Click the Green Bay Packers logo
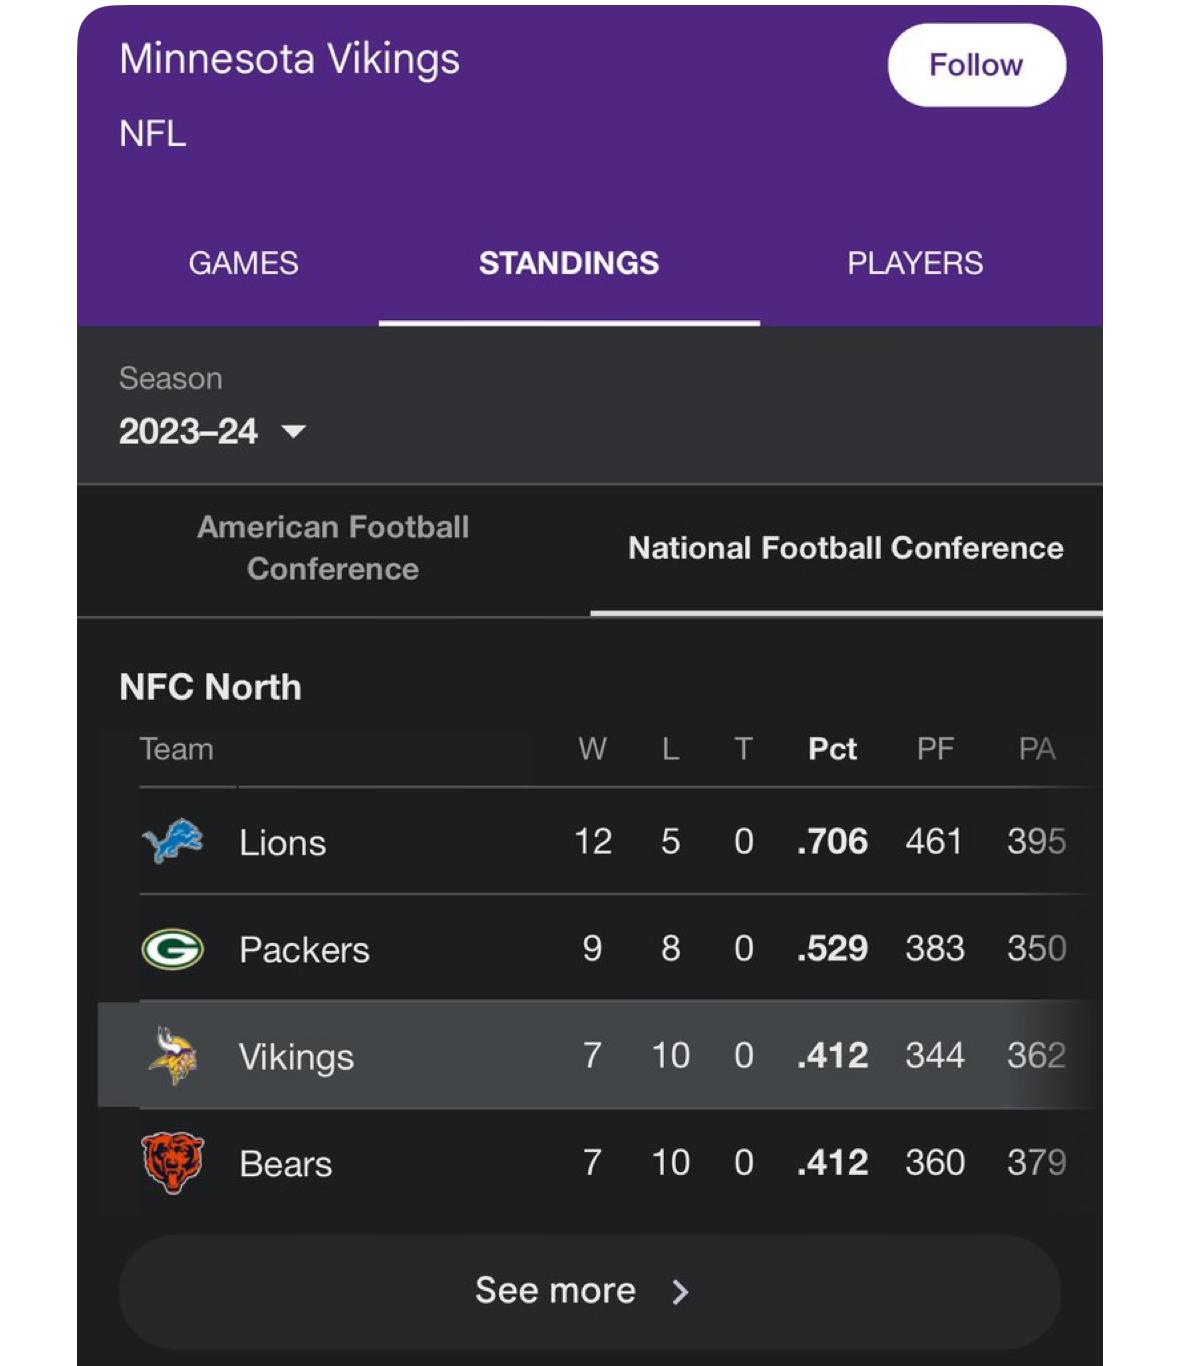The height and width of the screenshot is (1366, 1179). pyautogui.click(x=172, y=949)
